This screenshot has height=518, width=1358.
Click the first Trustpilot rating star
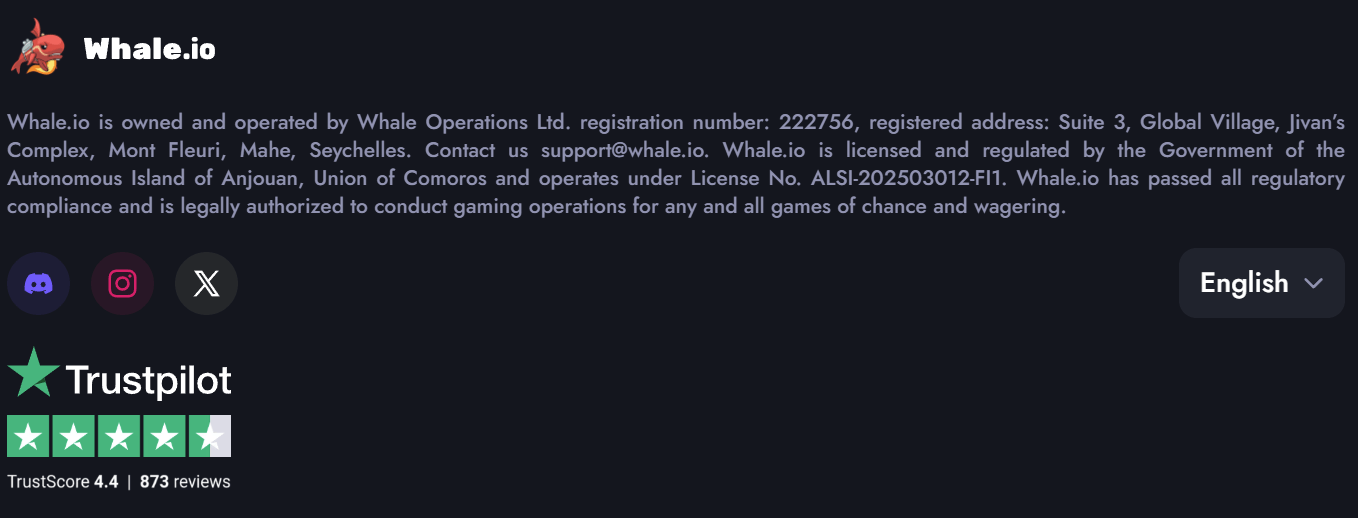click(x=29, y=436)
